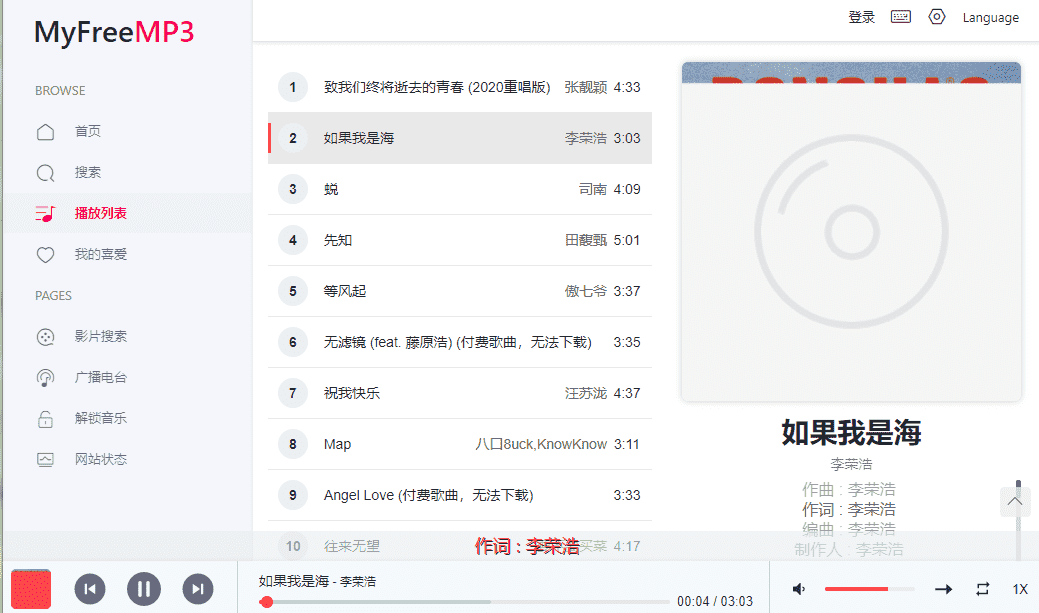Open the 网站状态 monitor icon
This screenshot has width=1039, height=613.
[x=45, y=459]
